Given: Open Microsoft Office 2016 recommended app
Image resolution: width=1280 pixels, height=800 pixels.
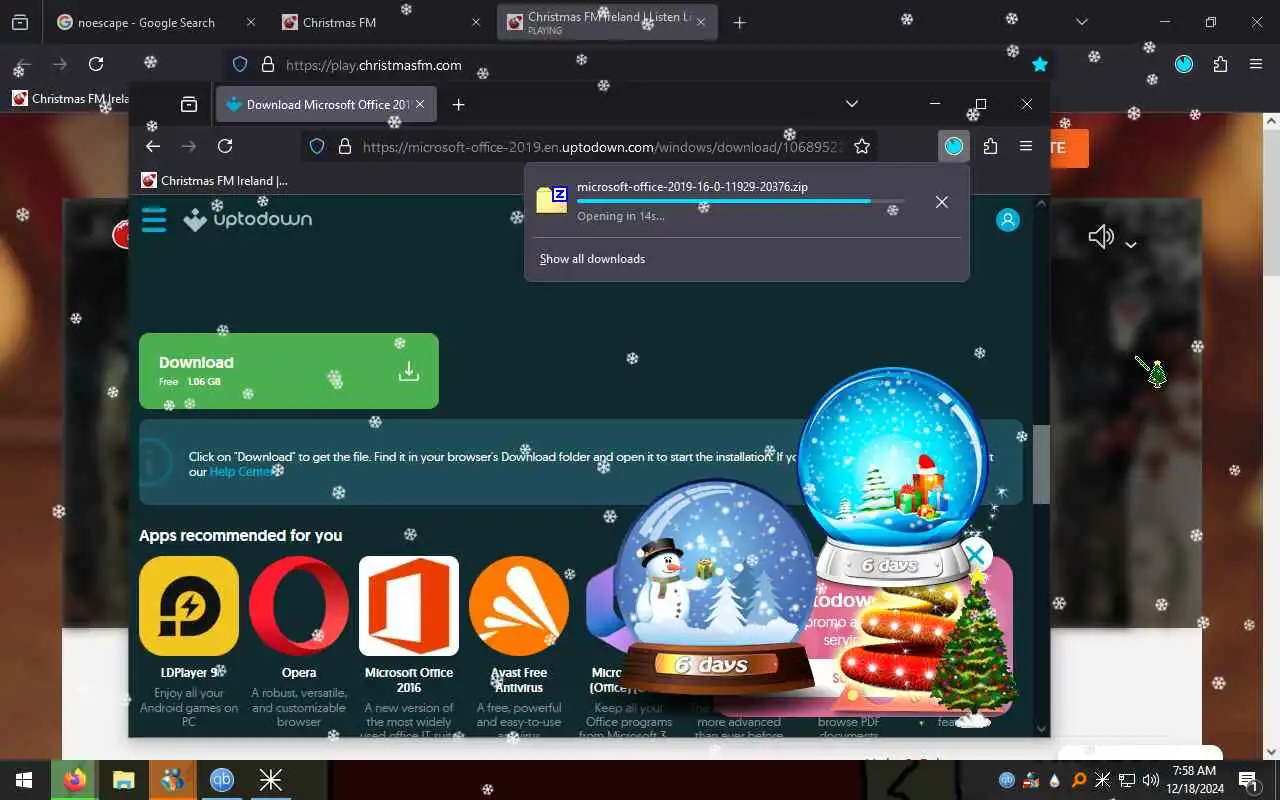Looking at the screenshot, I should (x=409, y=606).
